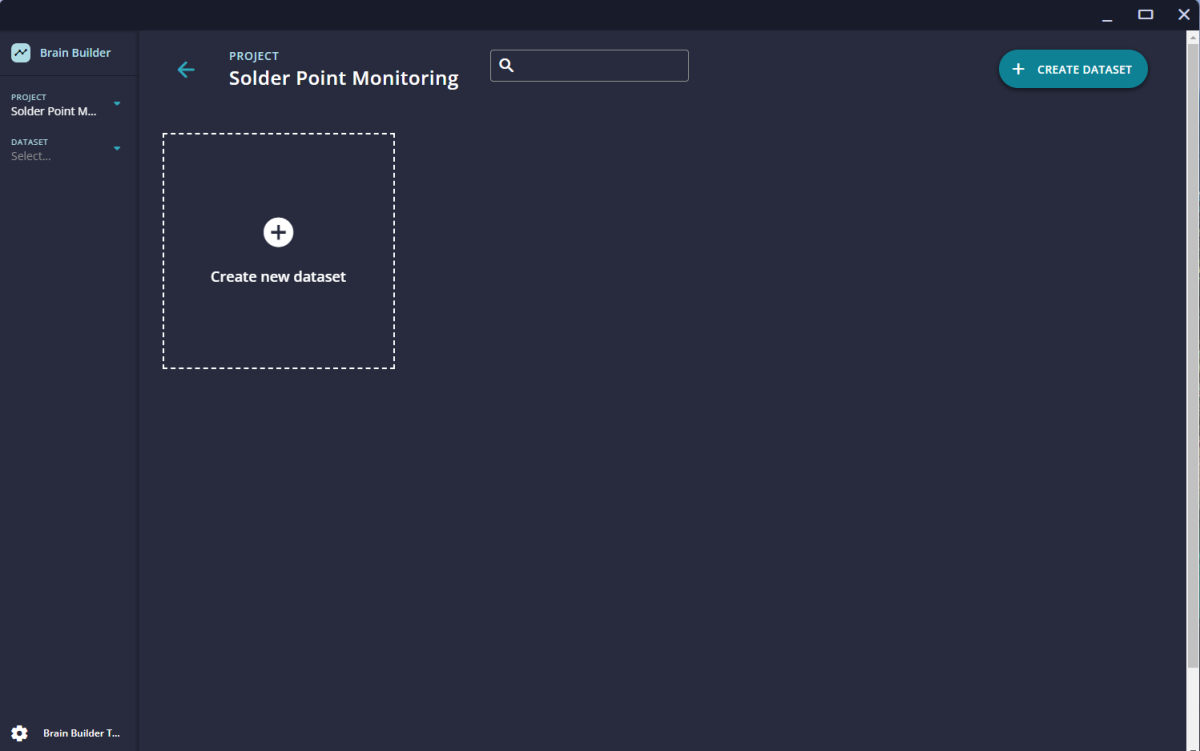1200x751 pixels.
Task: Close the application window
Action: [1184, 14]
